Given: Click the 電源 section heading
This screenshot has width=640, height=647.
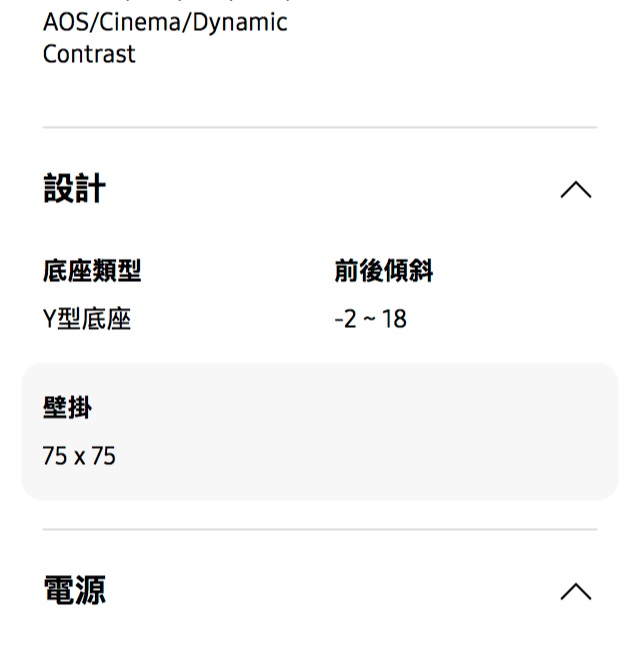Looking at the screenshot, I should pyautogui.click(x=74, y=590).
